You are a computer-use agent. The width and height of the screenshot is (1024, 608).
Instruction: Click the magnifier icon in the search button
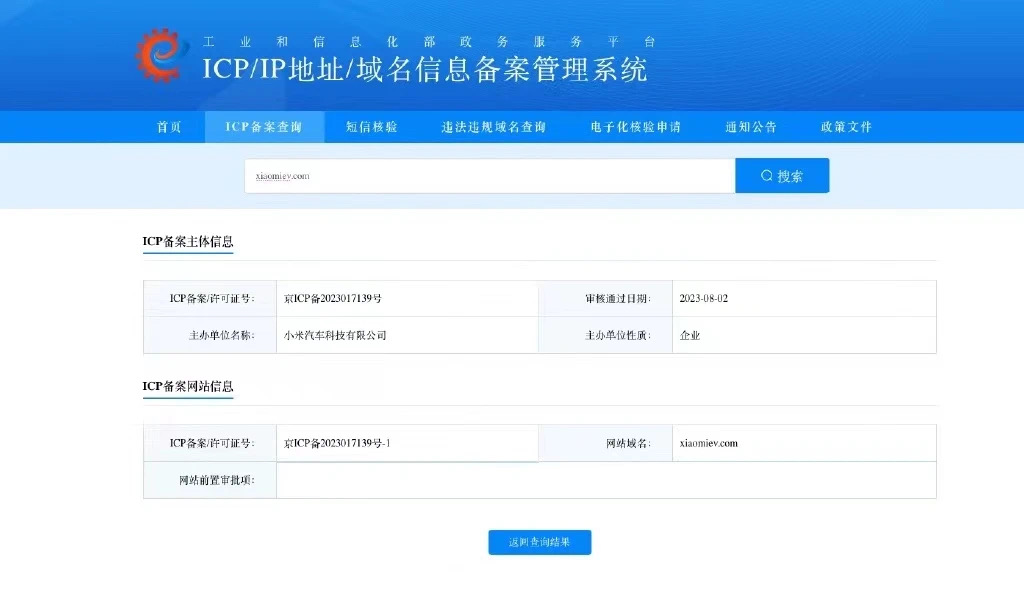[766, 176]
